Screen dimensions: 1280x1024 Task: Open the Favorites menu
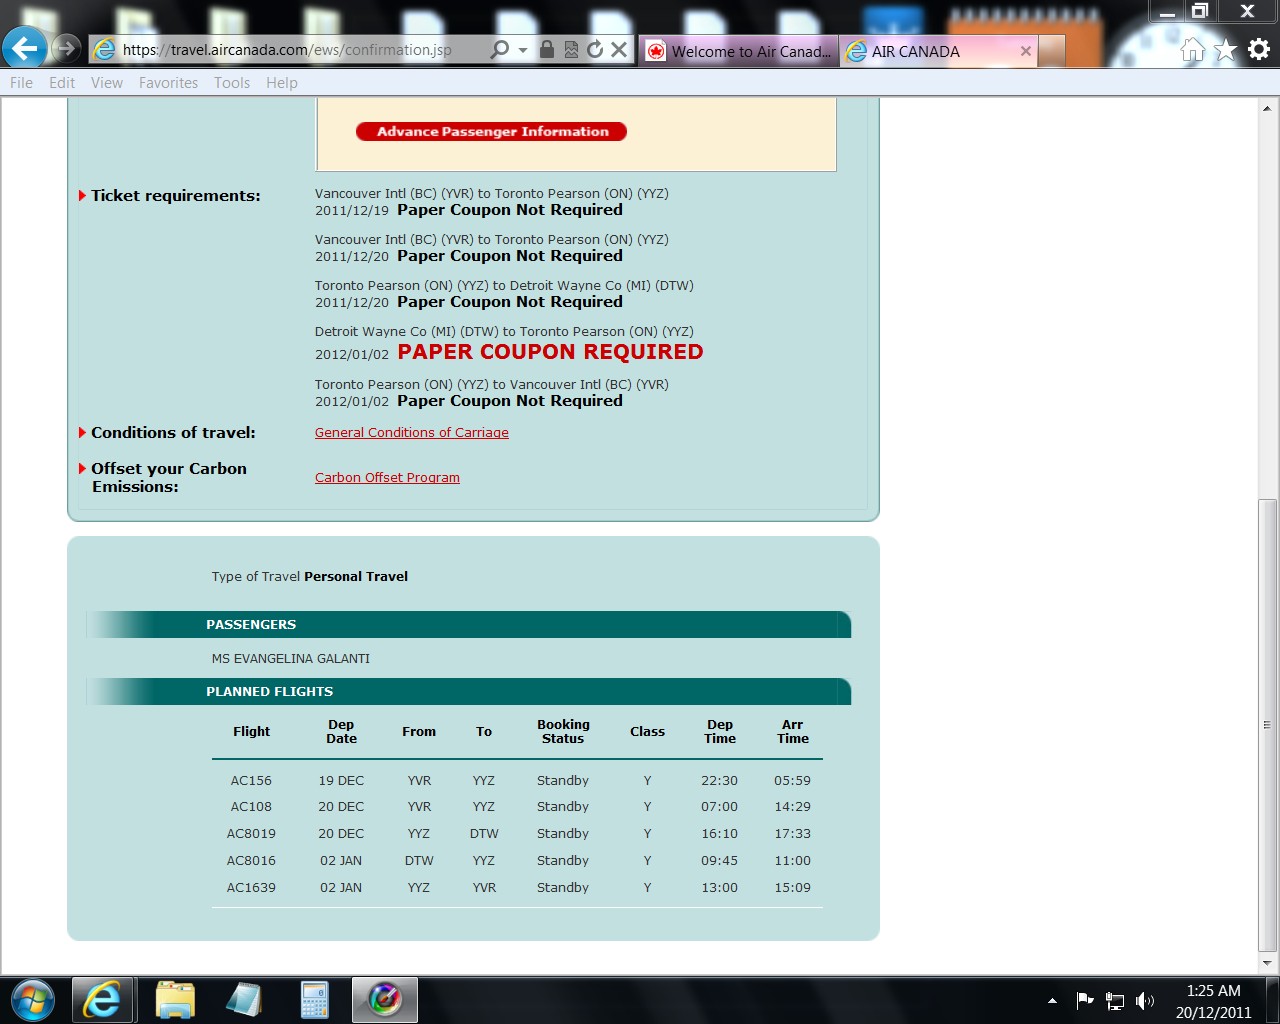(x=168, y=83)
